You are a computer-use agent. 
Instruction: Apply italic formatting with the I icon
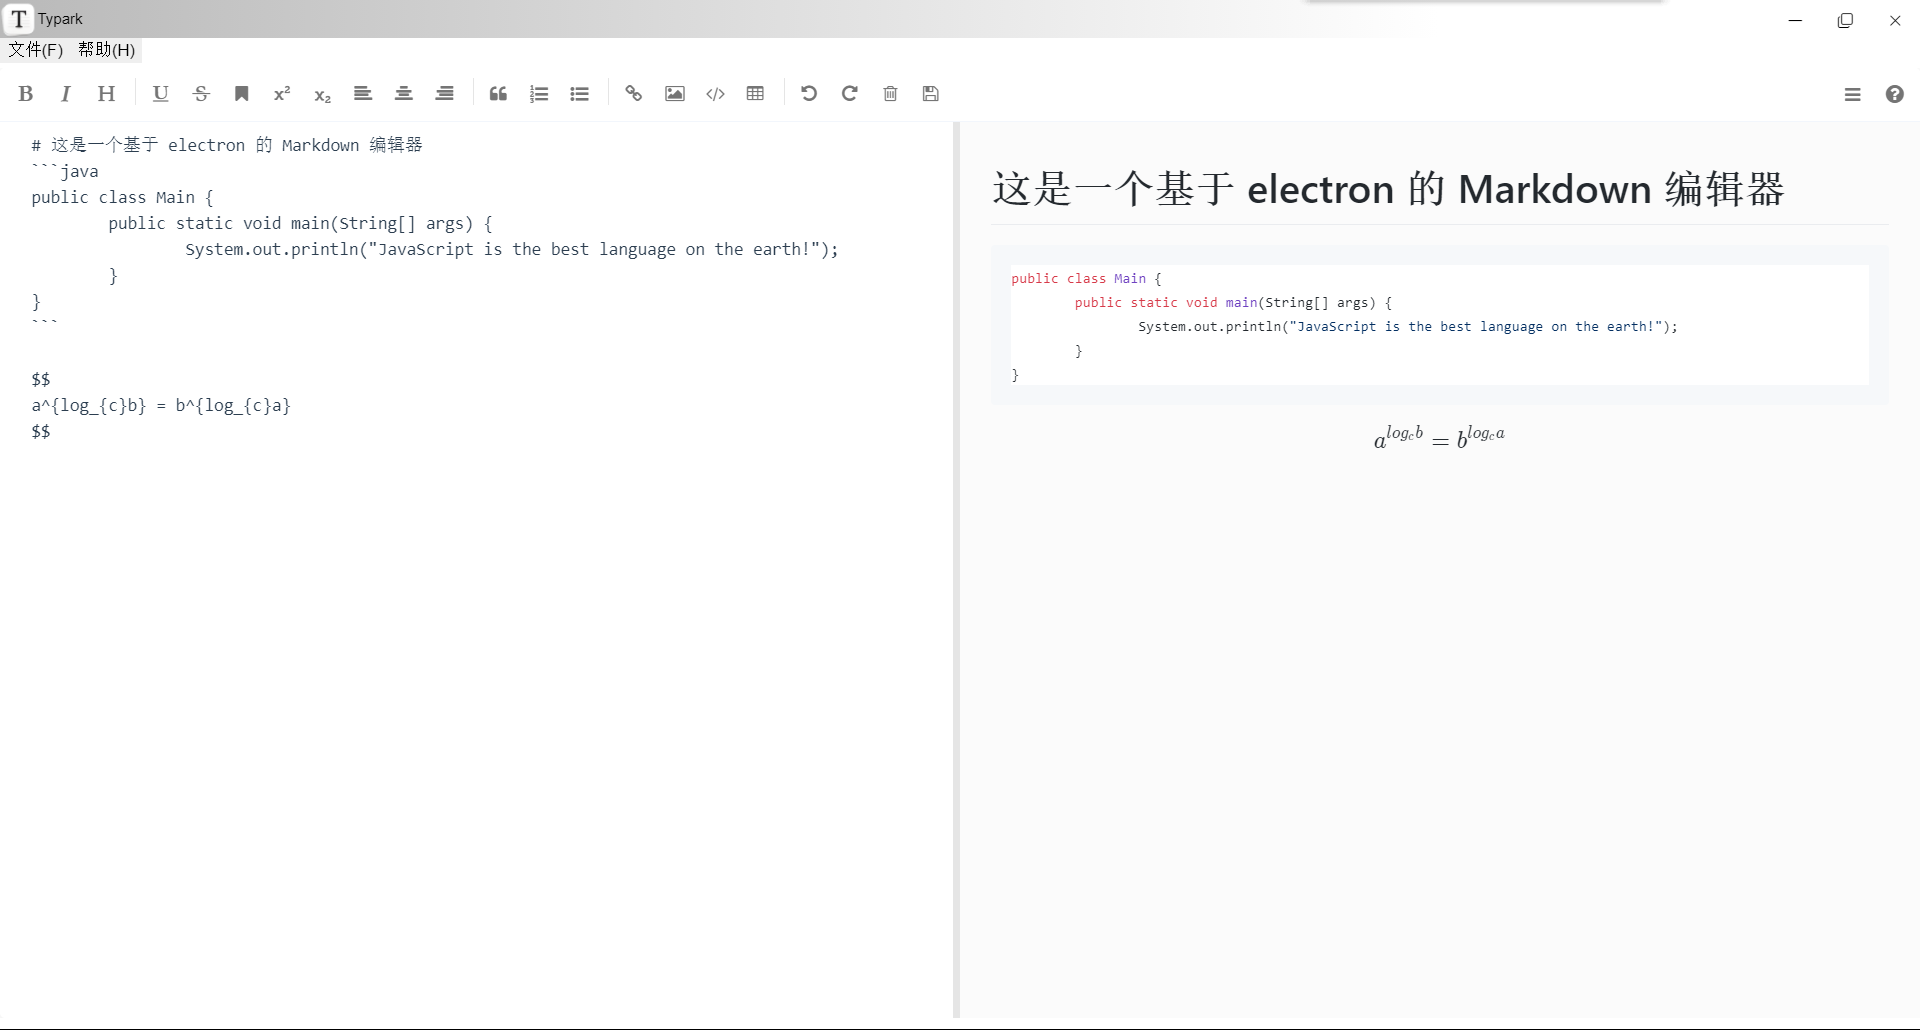click(66, 94)
